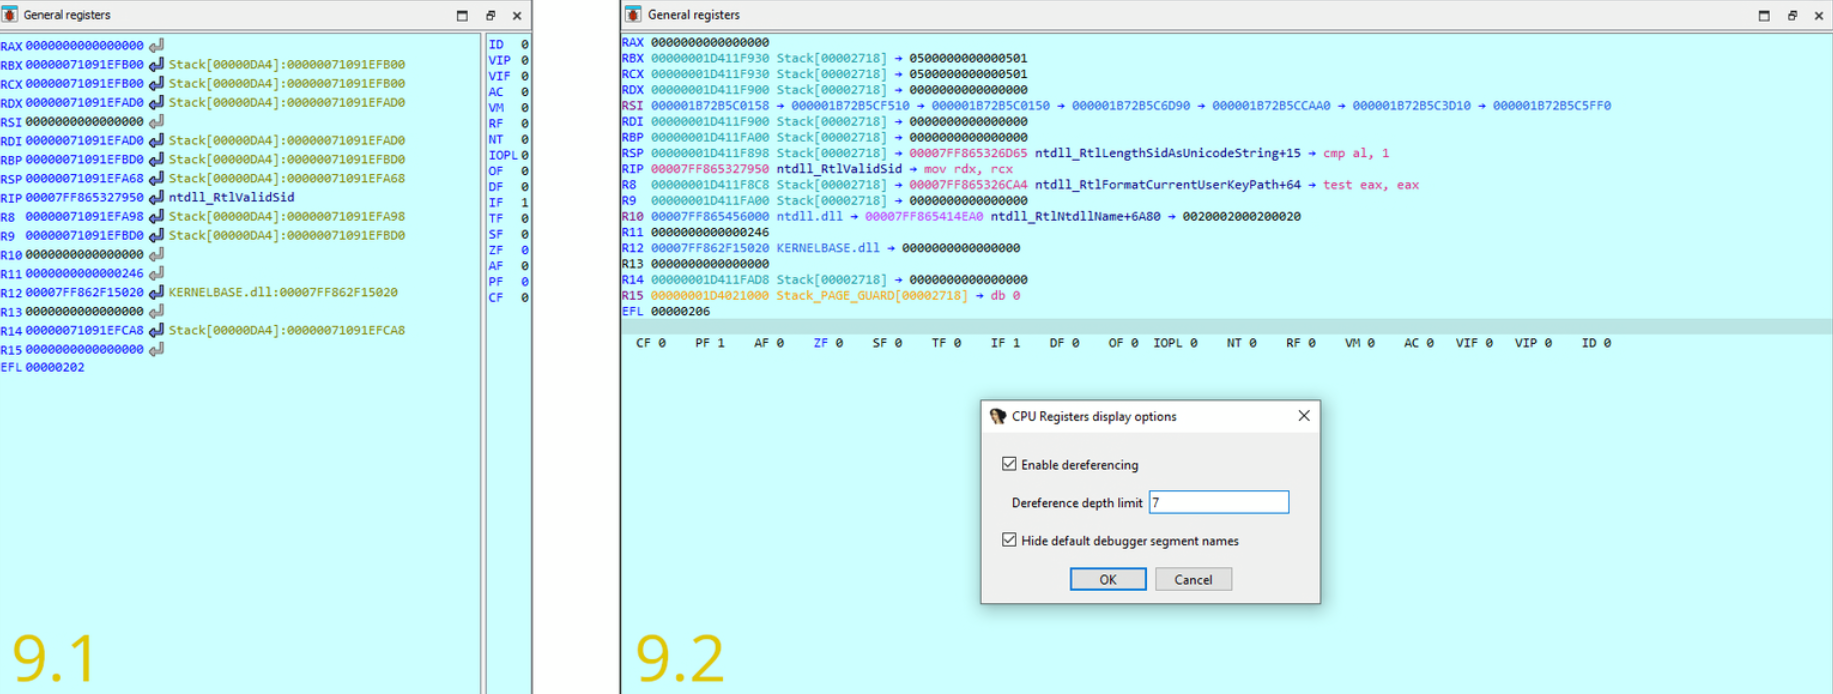Viewport: 1833px width, 694px height.
Task: Dismiss the dialog with Cancel
Action: tap(1193, 580)
